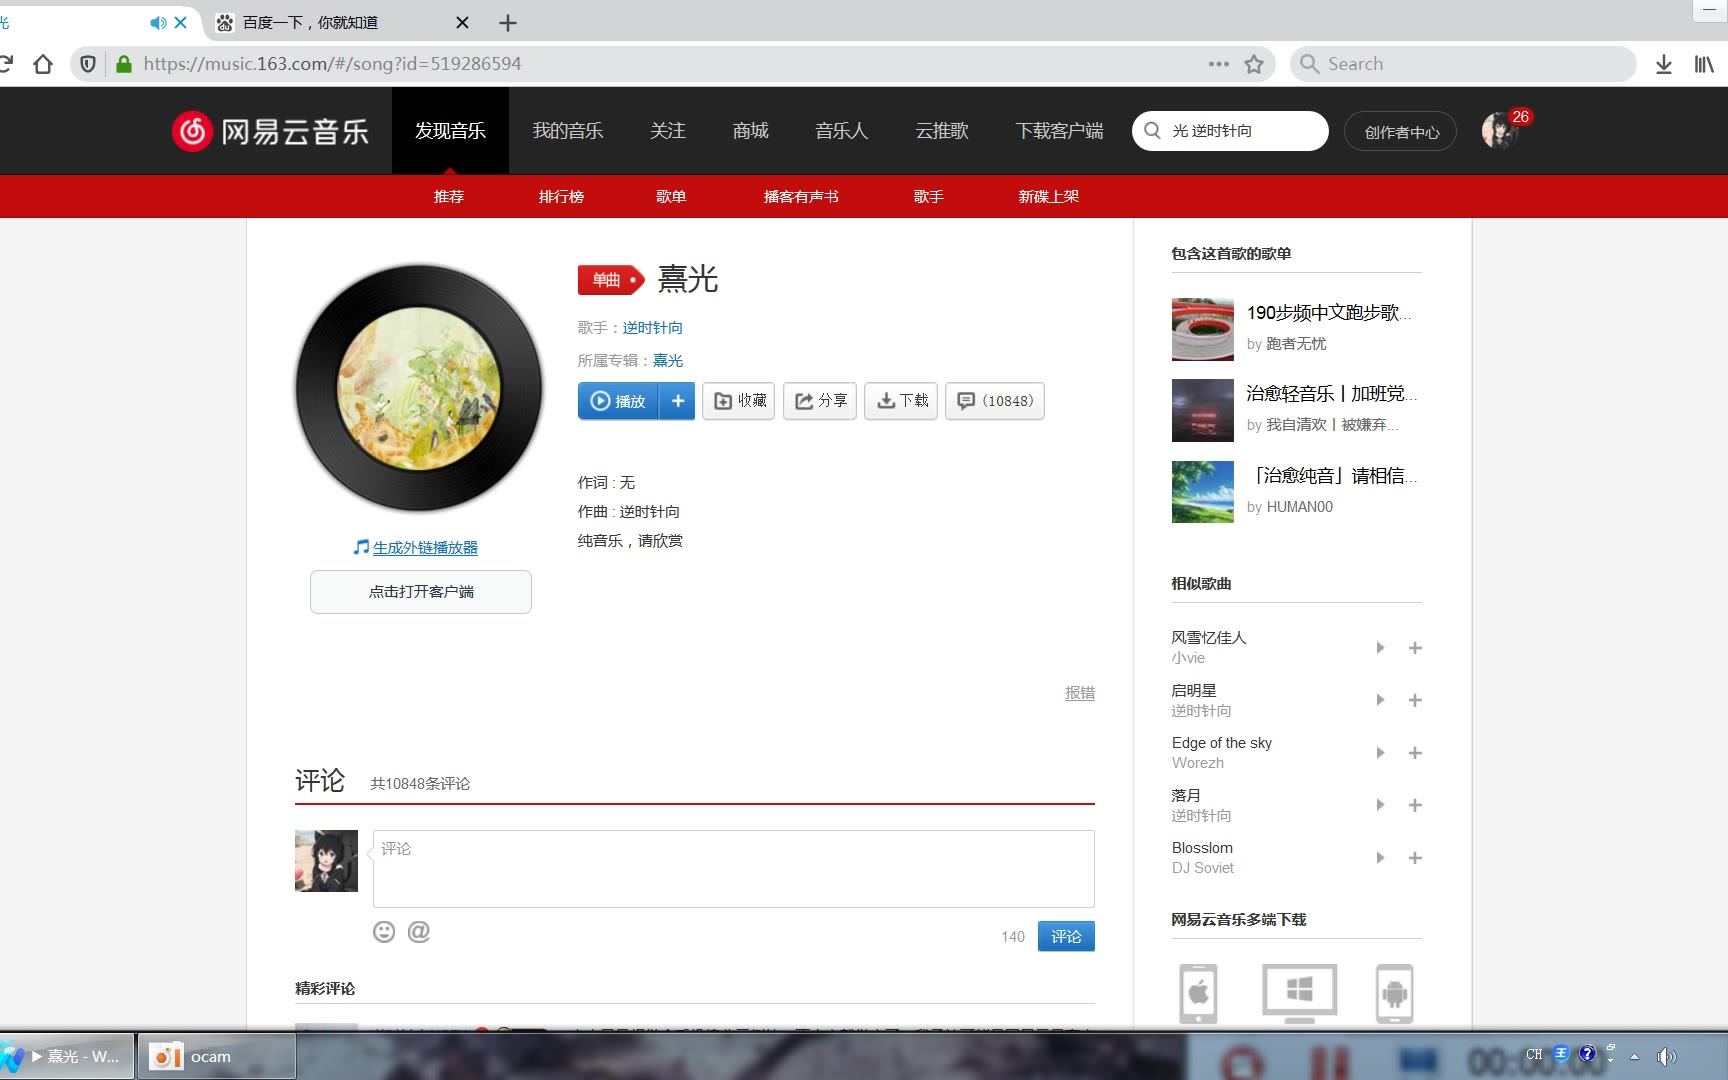Play similar song Edge of the sky
The image size is (1728, 1080).
(x=1380, y=753)
